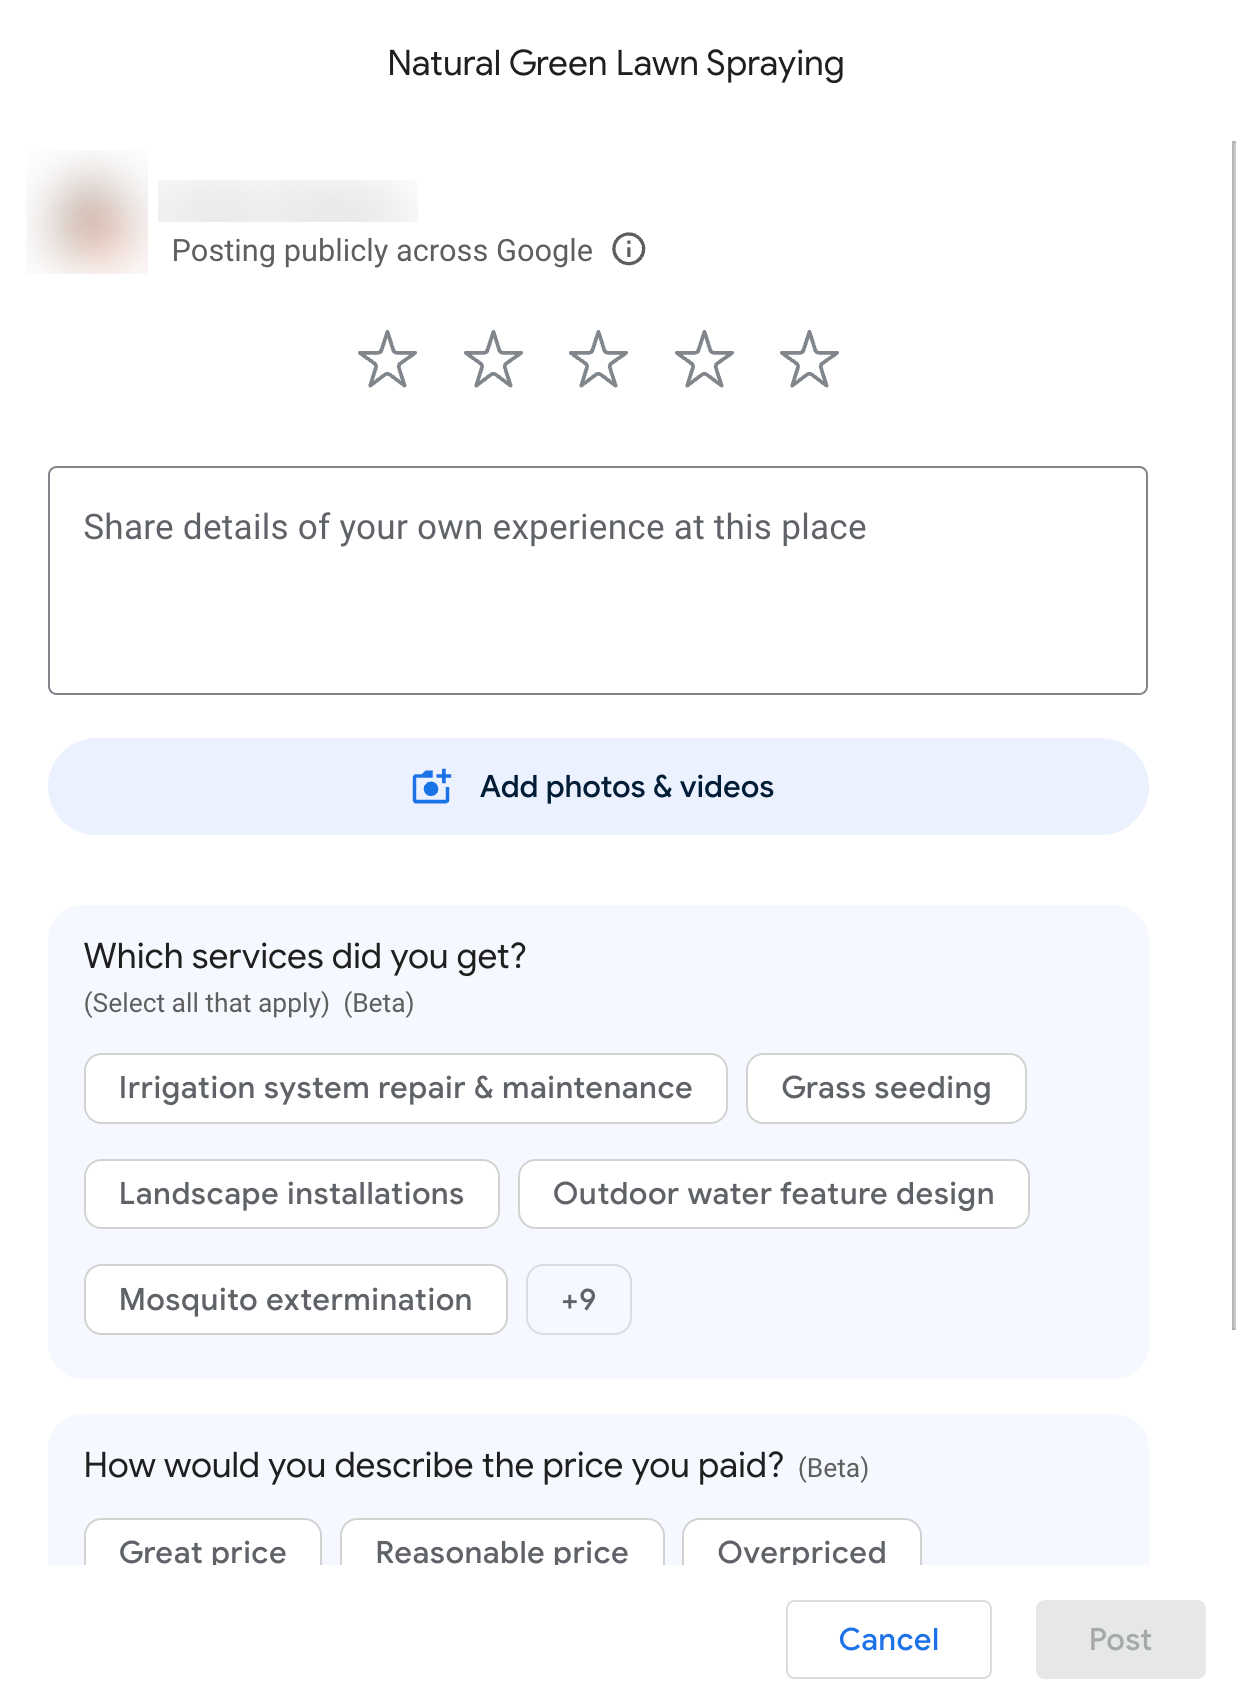Viewport: 1236px width, 1696px height.
Task: Select the Outdoor water feature design chip
Action: point(773,1194)
